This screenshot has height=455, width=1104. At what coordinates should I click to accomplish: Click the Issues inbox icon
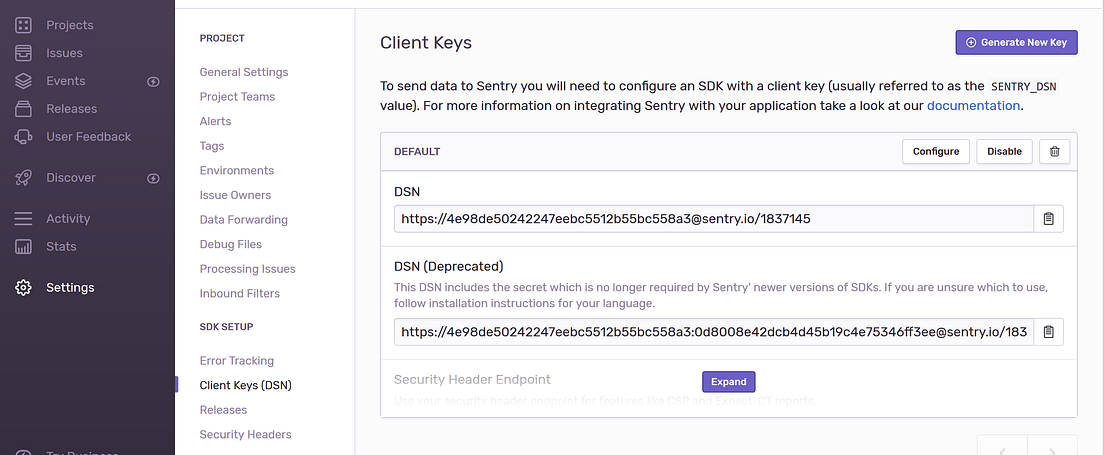coord(24,53)
